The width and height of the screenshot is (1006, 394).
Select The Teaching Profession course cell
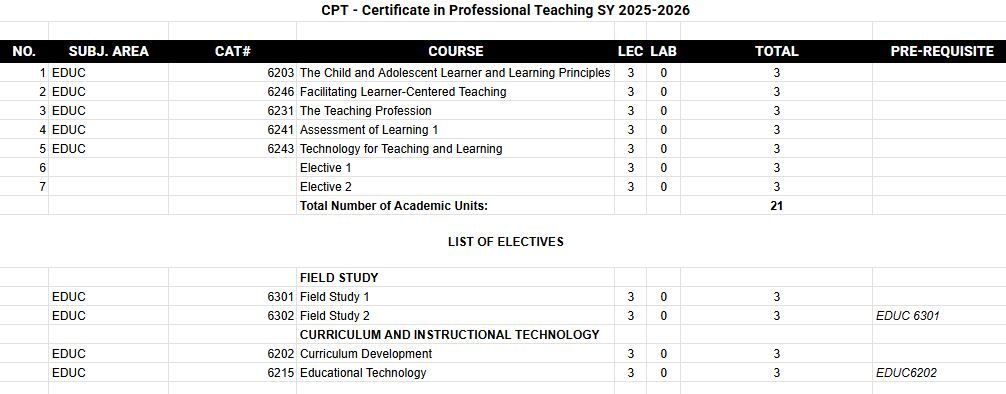456,111
